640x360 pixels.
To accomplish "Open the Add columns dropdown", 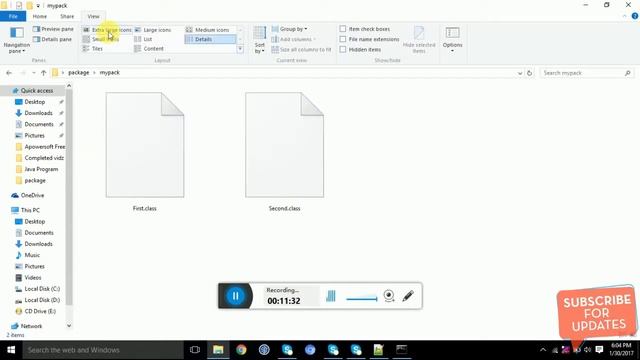I will point(294,39).
